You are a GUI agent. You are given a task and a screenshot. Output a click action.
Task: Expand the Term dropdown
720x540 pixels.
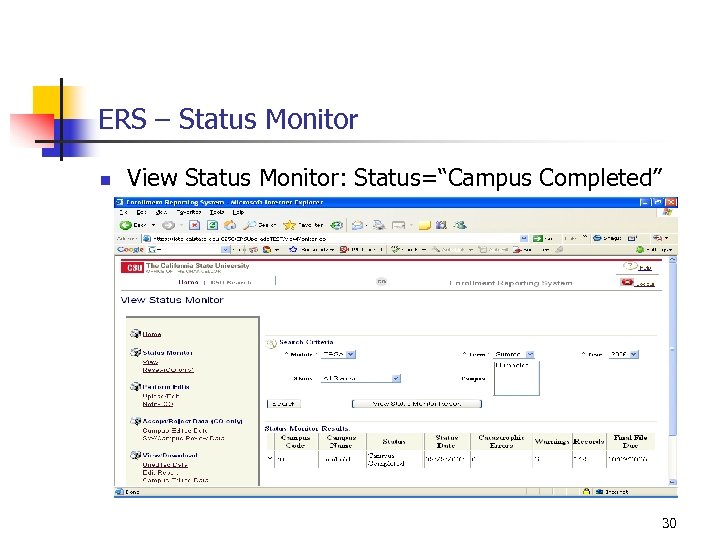click(530, 354)
